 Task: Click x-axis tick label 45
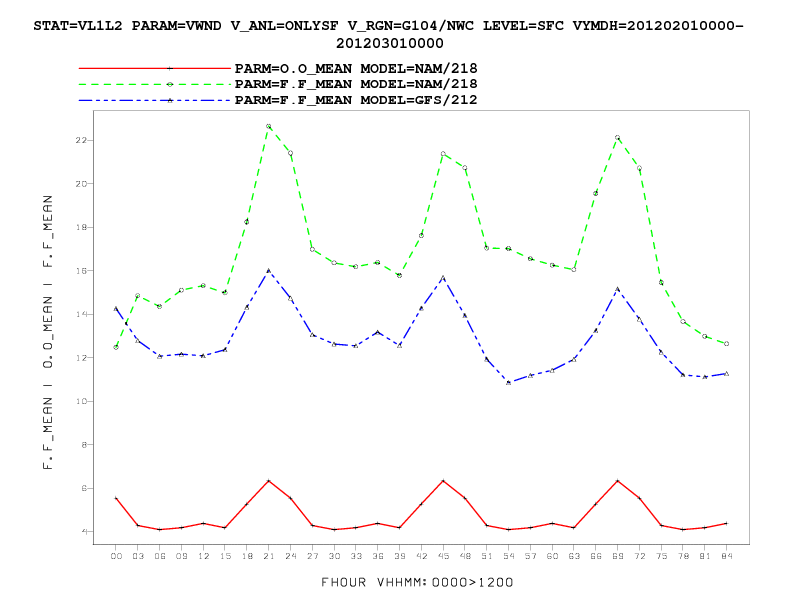pos(443,556)
